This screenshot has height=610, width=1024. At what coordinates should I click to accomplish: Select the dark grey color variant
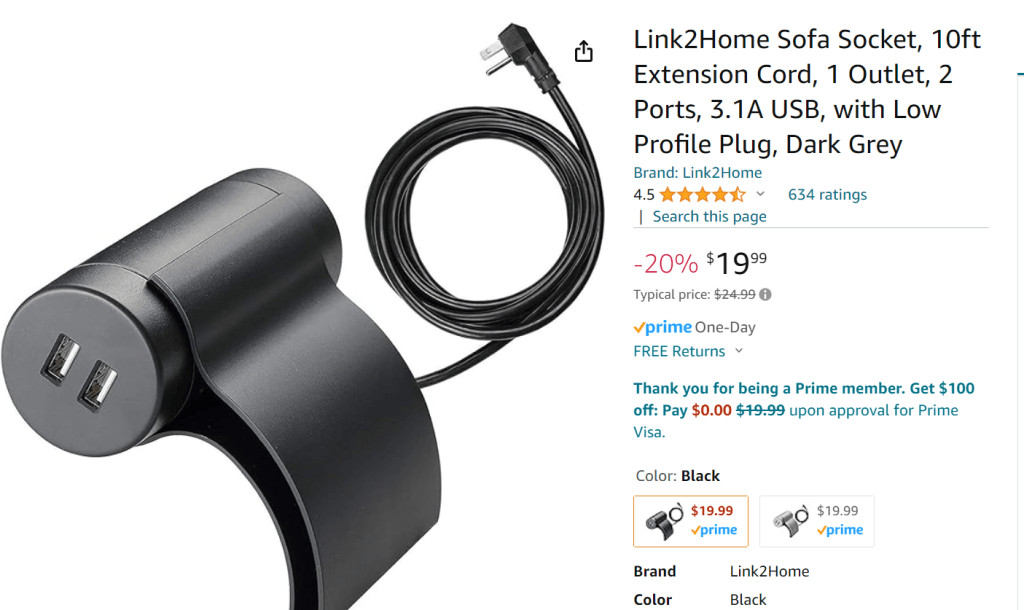point(817,521)
